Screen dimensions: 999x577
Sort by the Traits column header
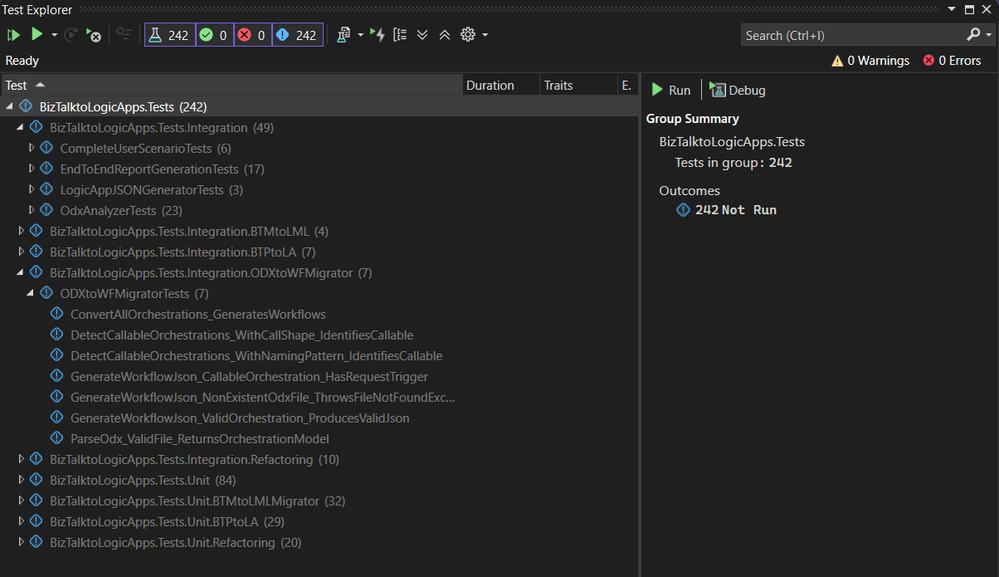578,85
